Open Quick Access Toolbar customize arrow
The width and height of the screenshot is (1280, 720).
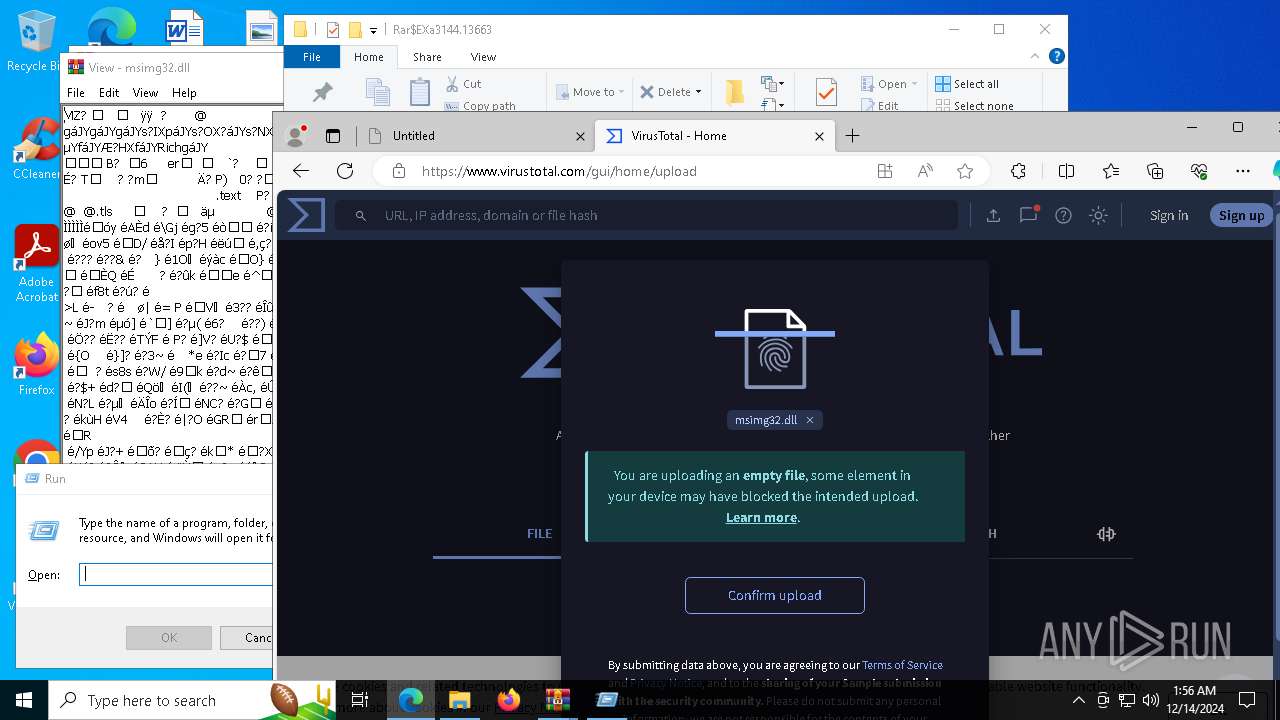click(x=373, y=31)
